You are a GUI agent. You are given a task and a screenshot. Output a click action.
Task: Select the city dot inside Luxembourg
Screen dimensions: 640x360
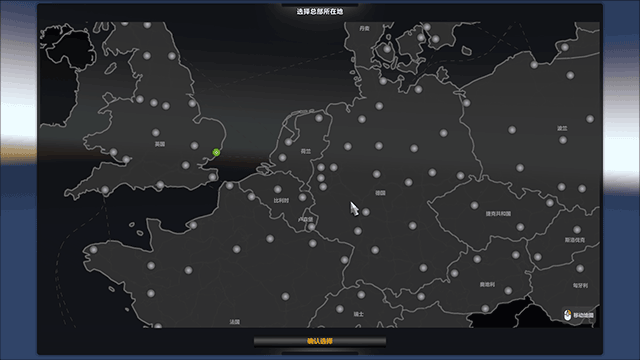(311, 227)
